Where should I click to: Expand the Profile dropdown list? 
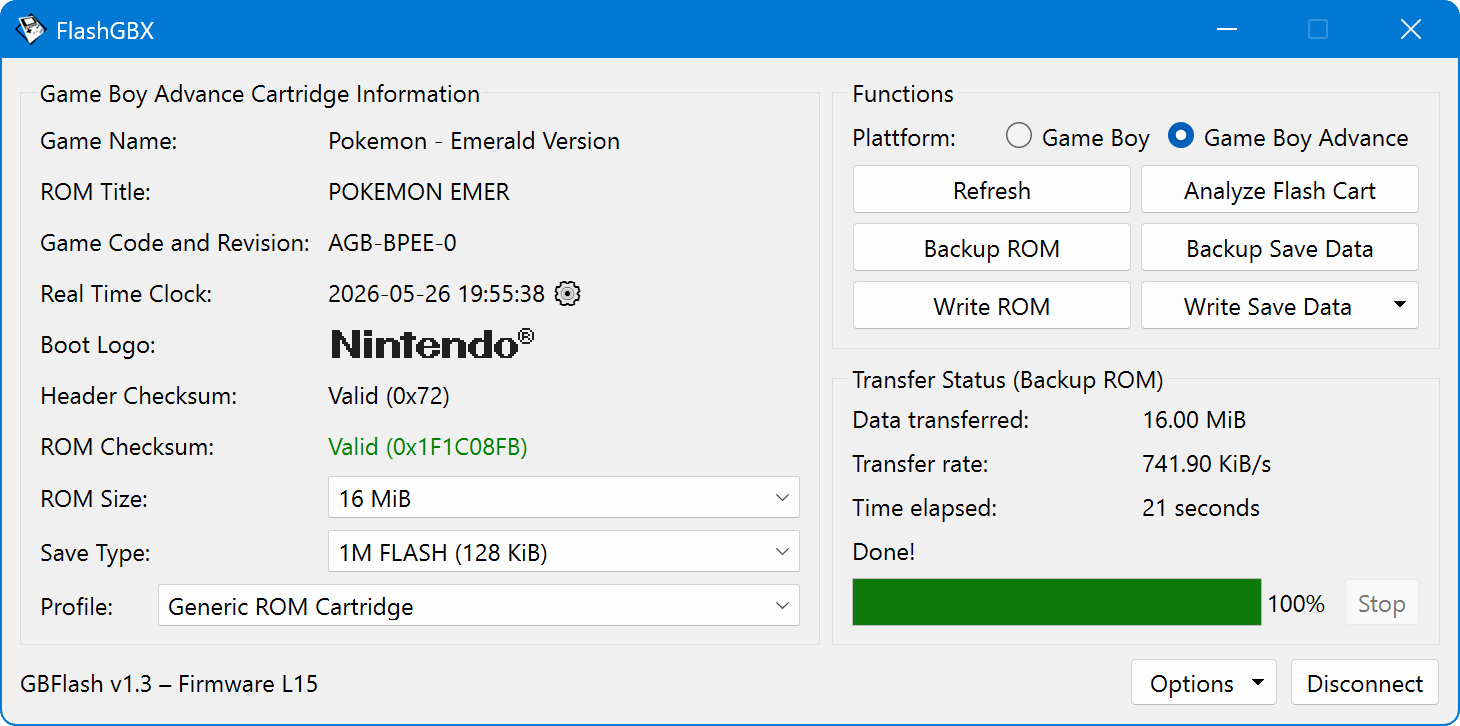pos(479,606)
